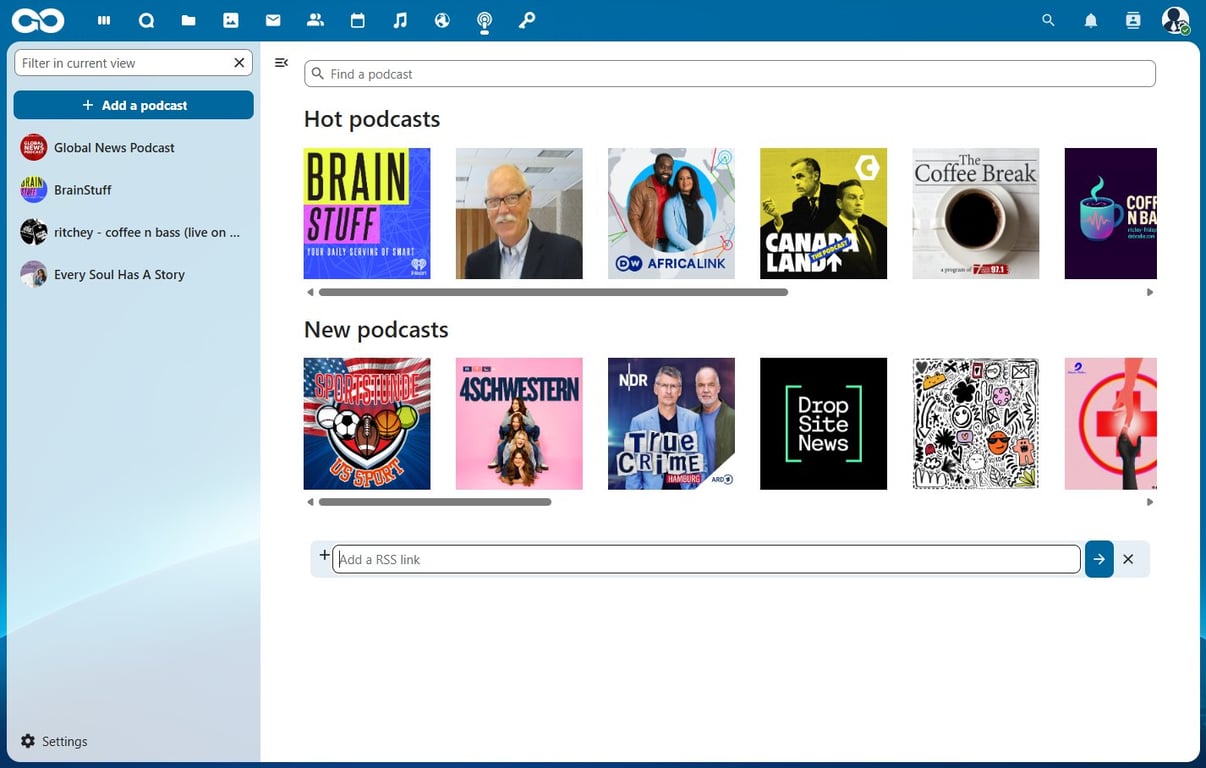Click right arrow of hot podcasts scrollbar
Viewport: 1206px width, 768px height.
tap(1150, 292)
